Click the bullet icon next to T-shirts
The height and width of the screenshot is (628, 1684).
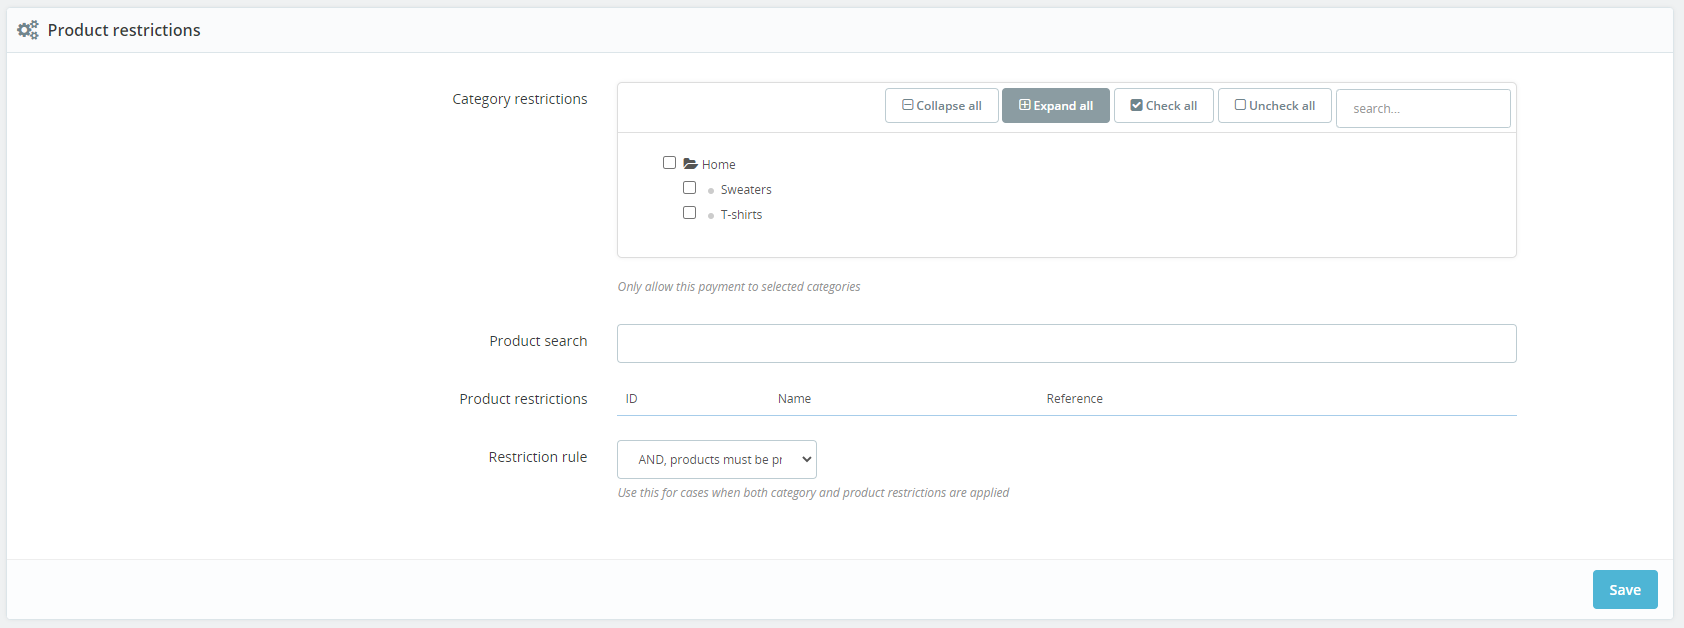[x=711, y=215]
